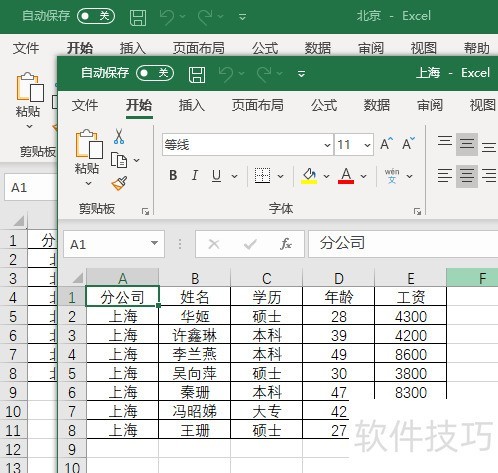Open the font size 11 dropdown
Viewport: 498px width, 473px height.
367,145
